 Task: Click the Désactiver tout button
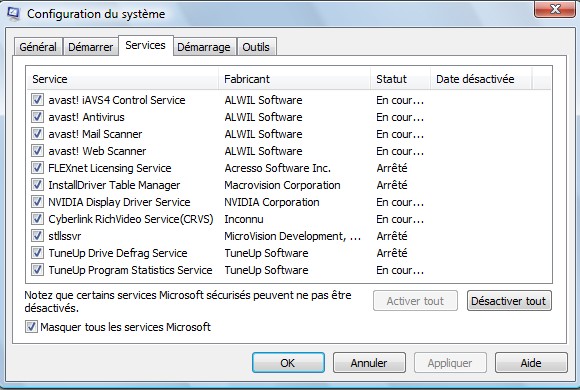pos(509,301)
